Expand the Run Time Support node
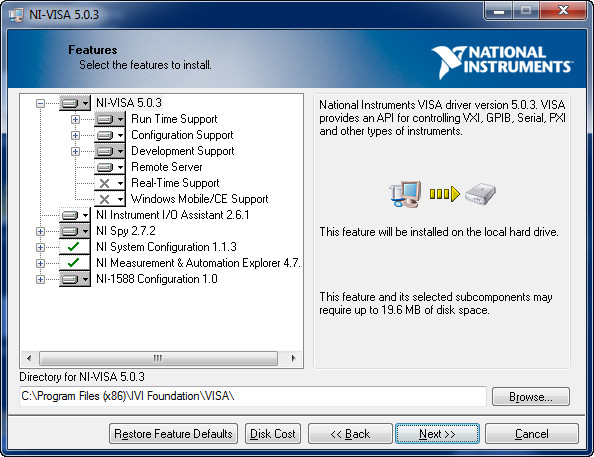This screenshot has height=457, width=594. 75,119
